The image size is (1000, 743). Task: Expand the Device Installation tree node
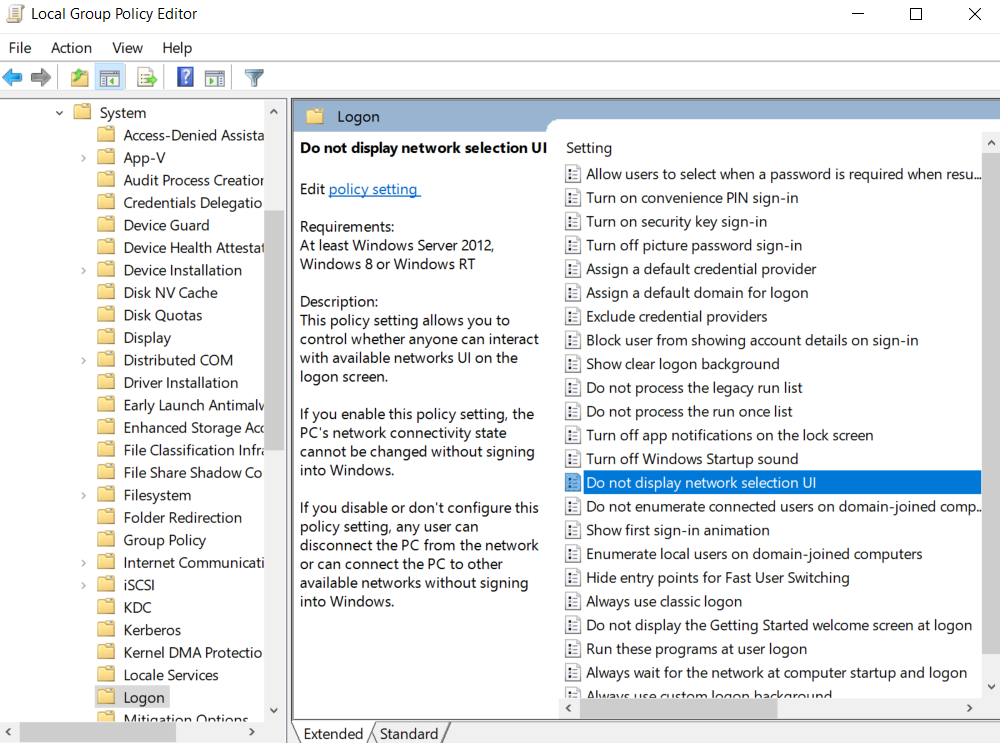pos(83,270)
